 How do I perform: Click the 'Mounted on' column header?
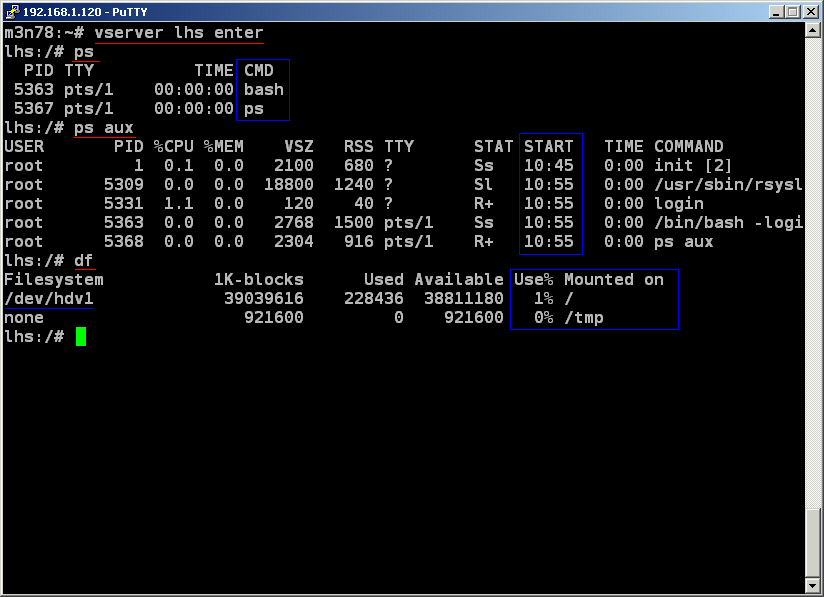click(613, 280)
